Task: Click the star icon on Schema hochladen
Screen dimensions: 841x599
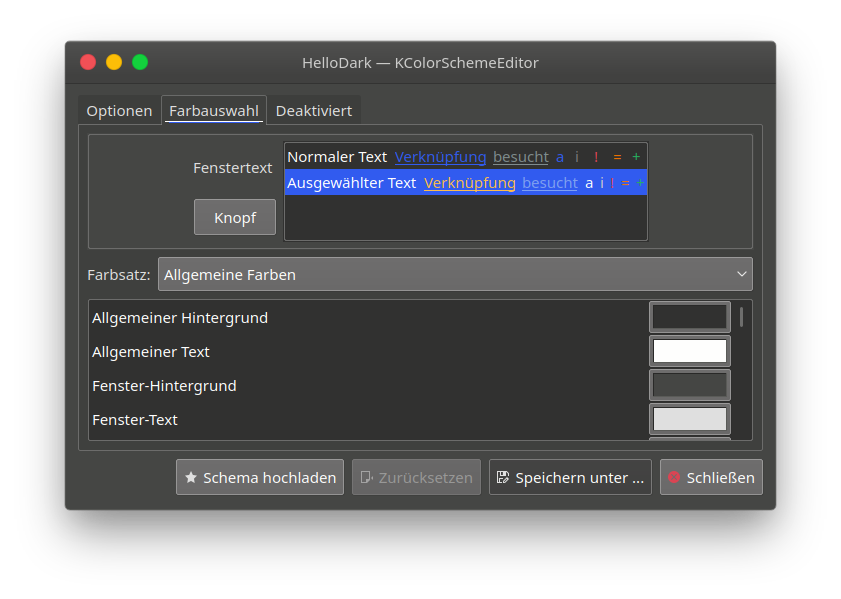Action: [191, 477]
